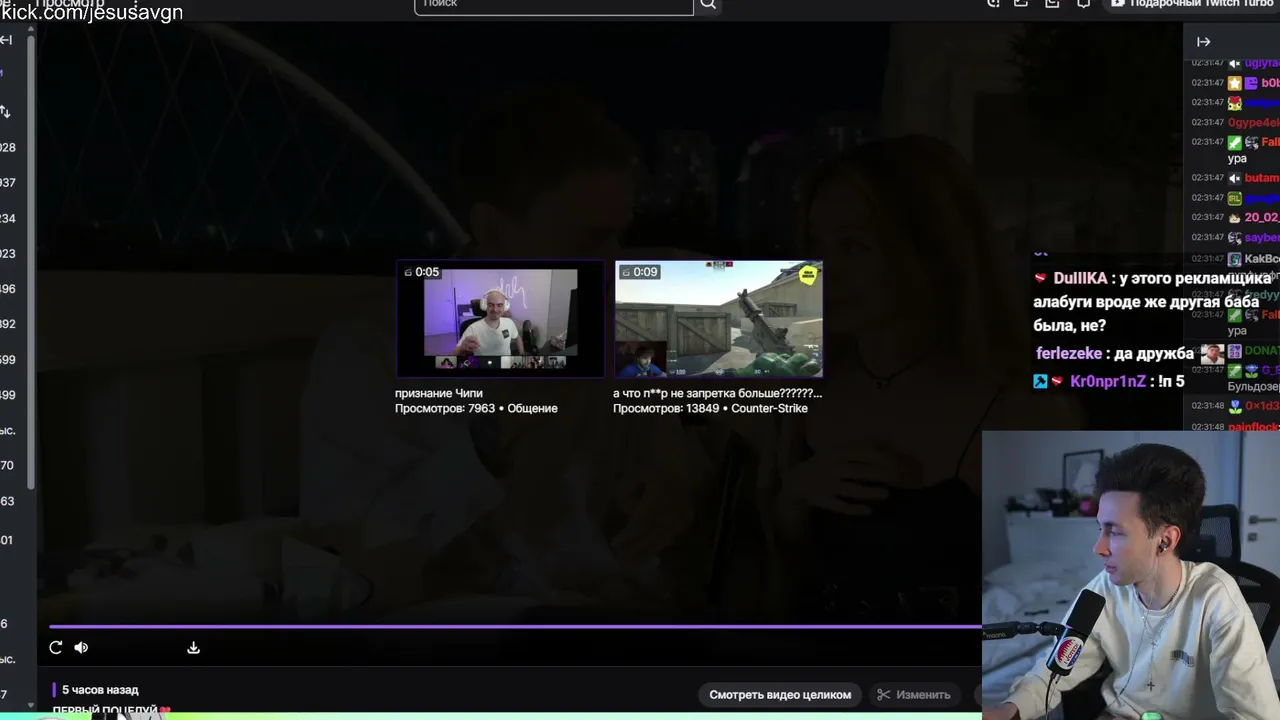The image size is (1280, 720).
Task: Focus the Поиск search field
Action: click(x=553, y=5)
